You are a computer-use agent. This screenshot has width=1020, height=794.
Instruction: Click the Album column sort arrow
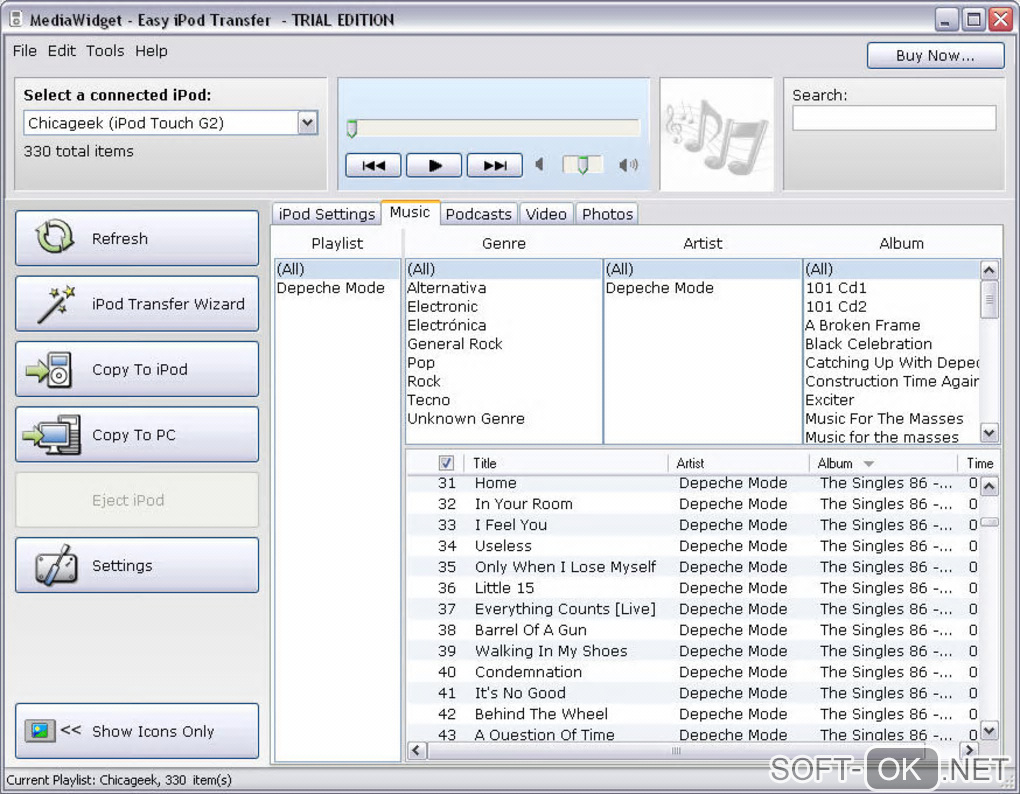868,464
